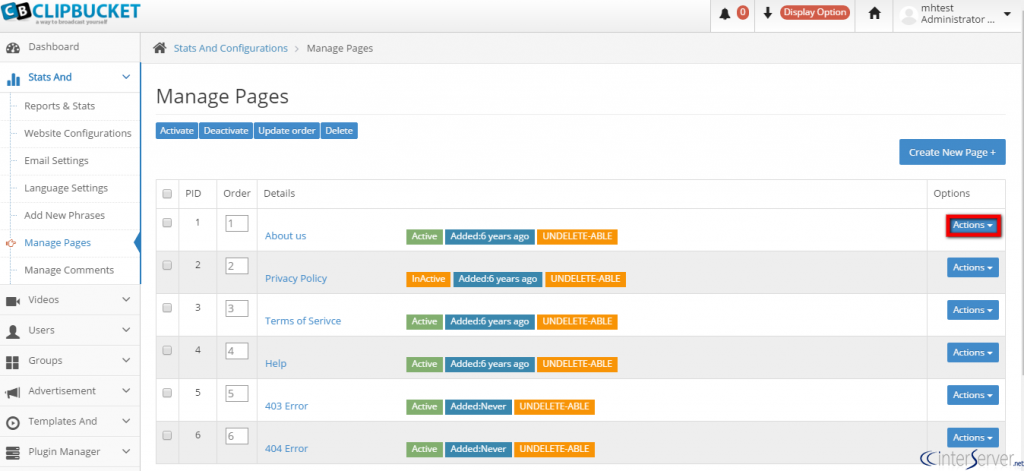Click the Stats And bar chart icon
Viewport: 1024px width, 471px height.
pos(13,79)
